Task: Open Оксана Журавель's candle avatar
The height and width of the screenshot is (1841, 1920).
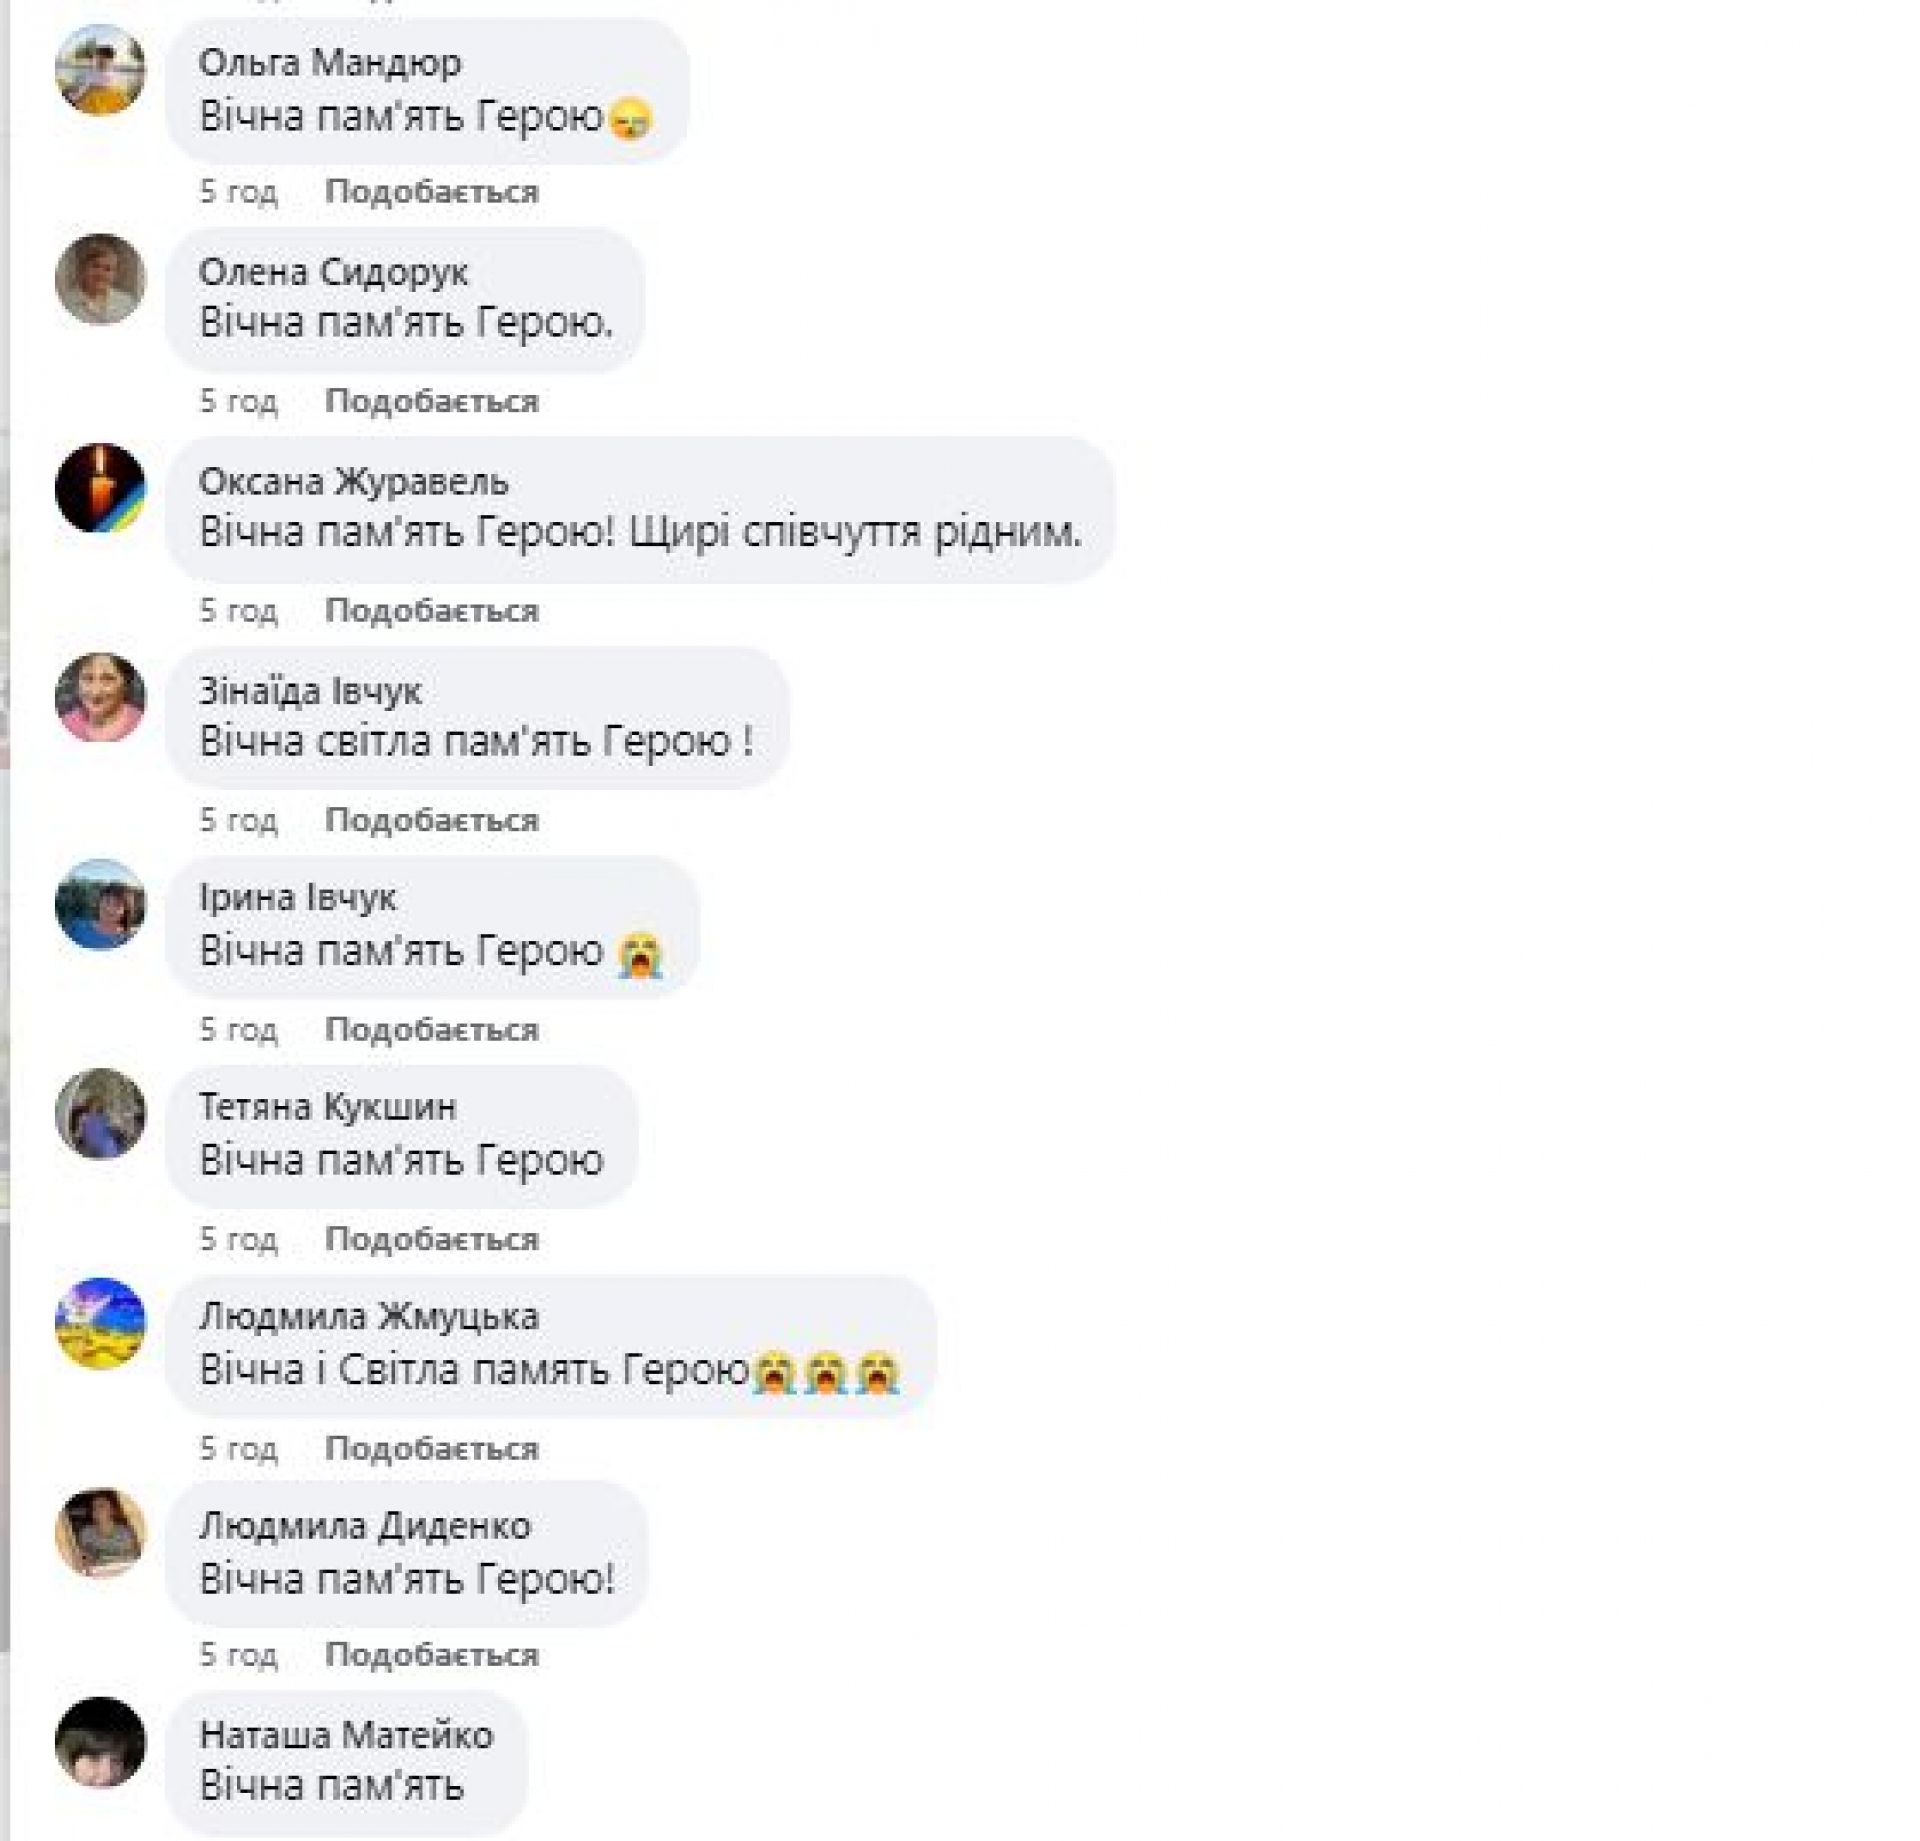Action: click(x=100, y=488)
